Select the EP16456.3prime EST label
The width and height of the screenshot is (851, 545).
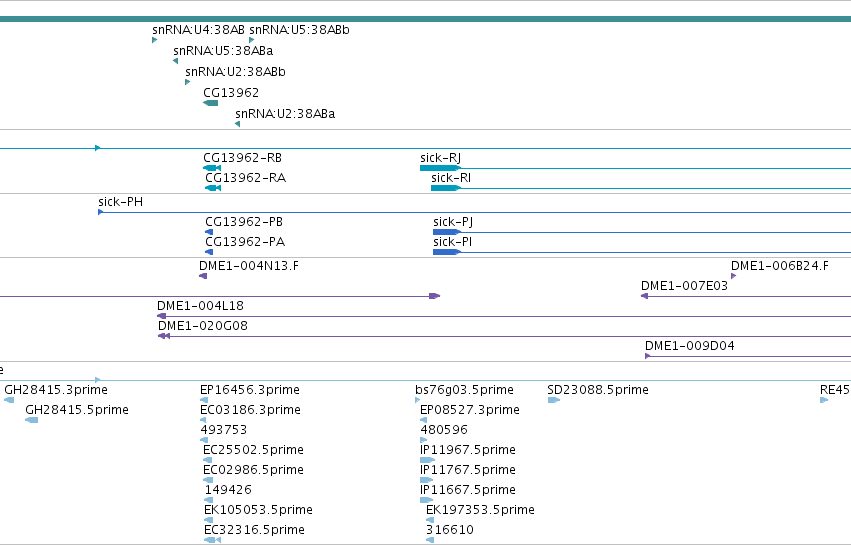pos(250,390)
